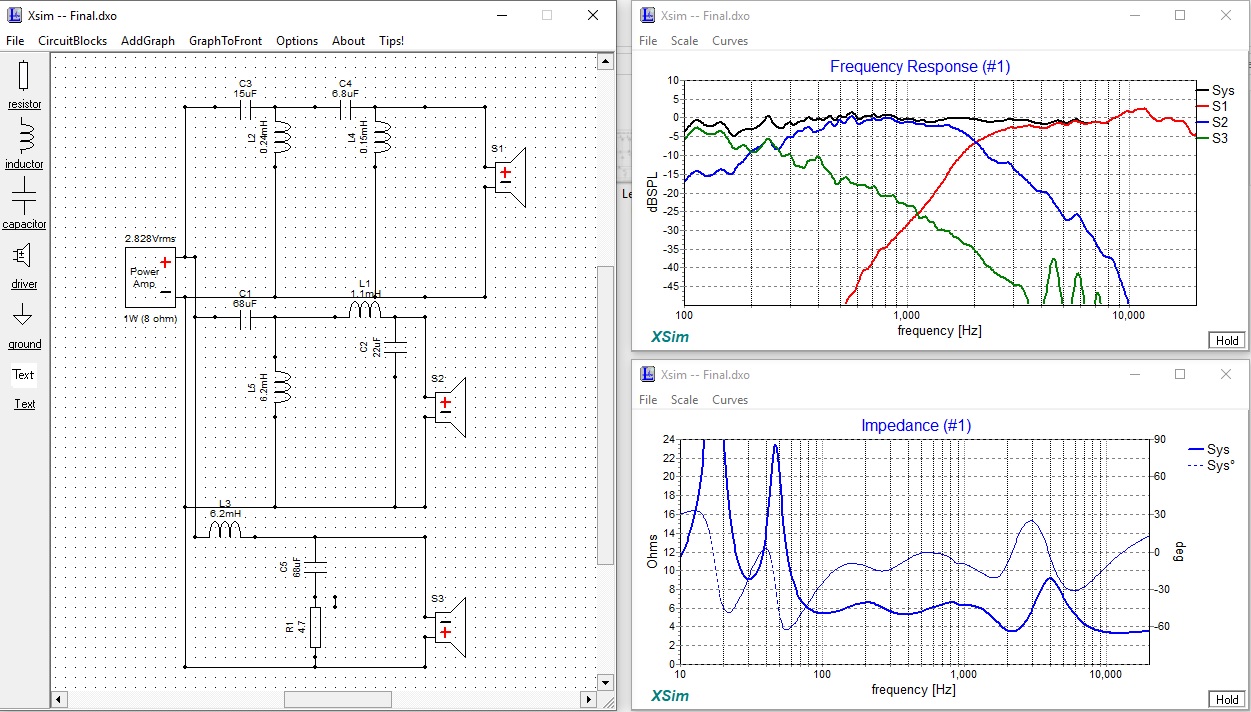Viewport: 1251px width, 712px height.
Task: Select the inductor coil icon in palette
Action: [24, 137]
